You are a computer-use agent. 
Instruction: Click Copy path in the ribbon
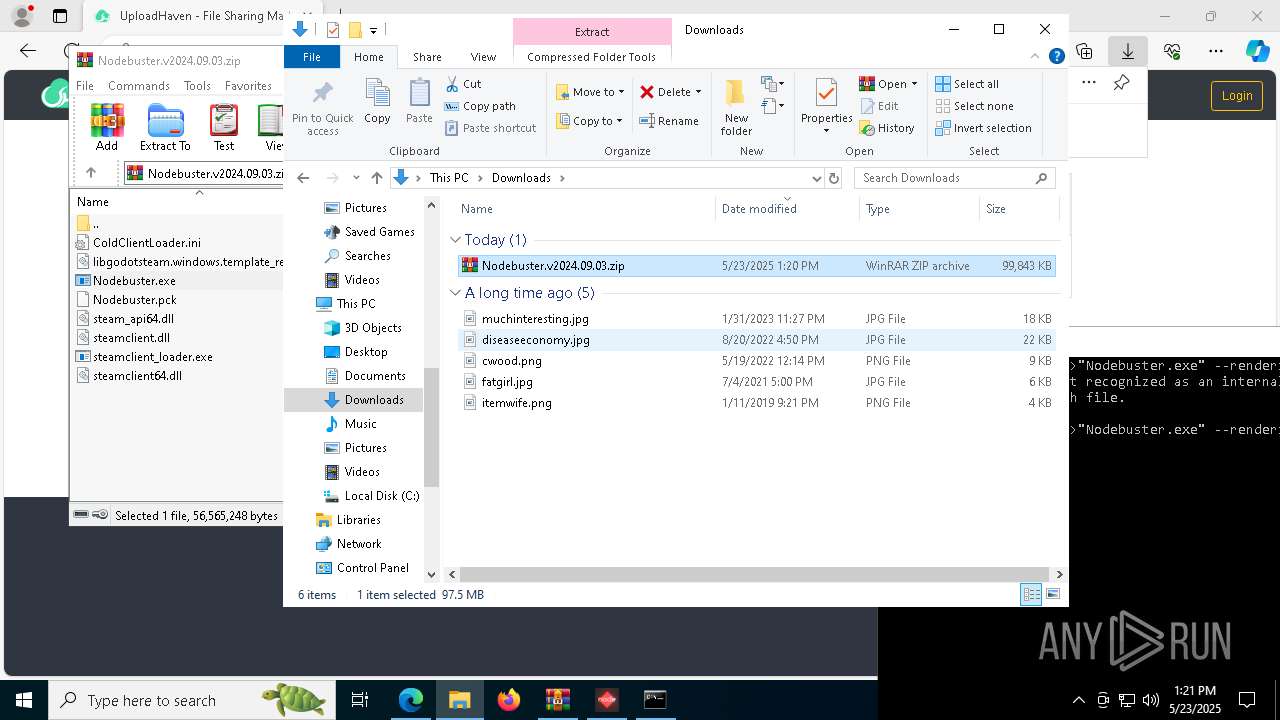point(480,106)
